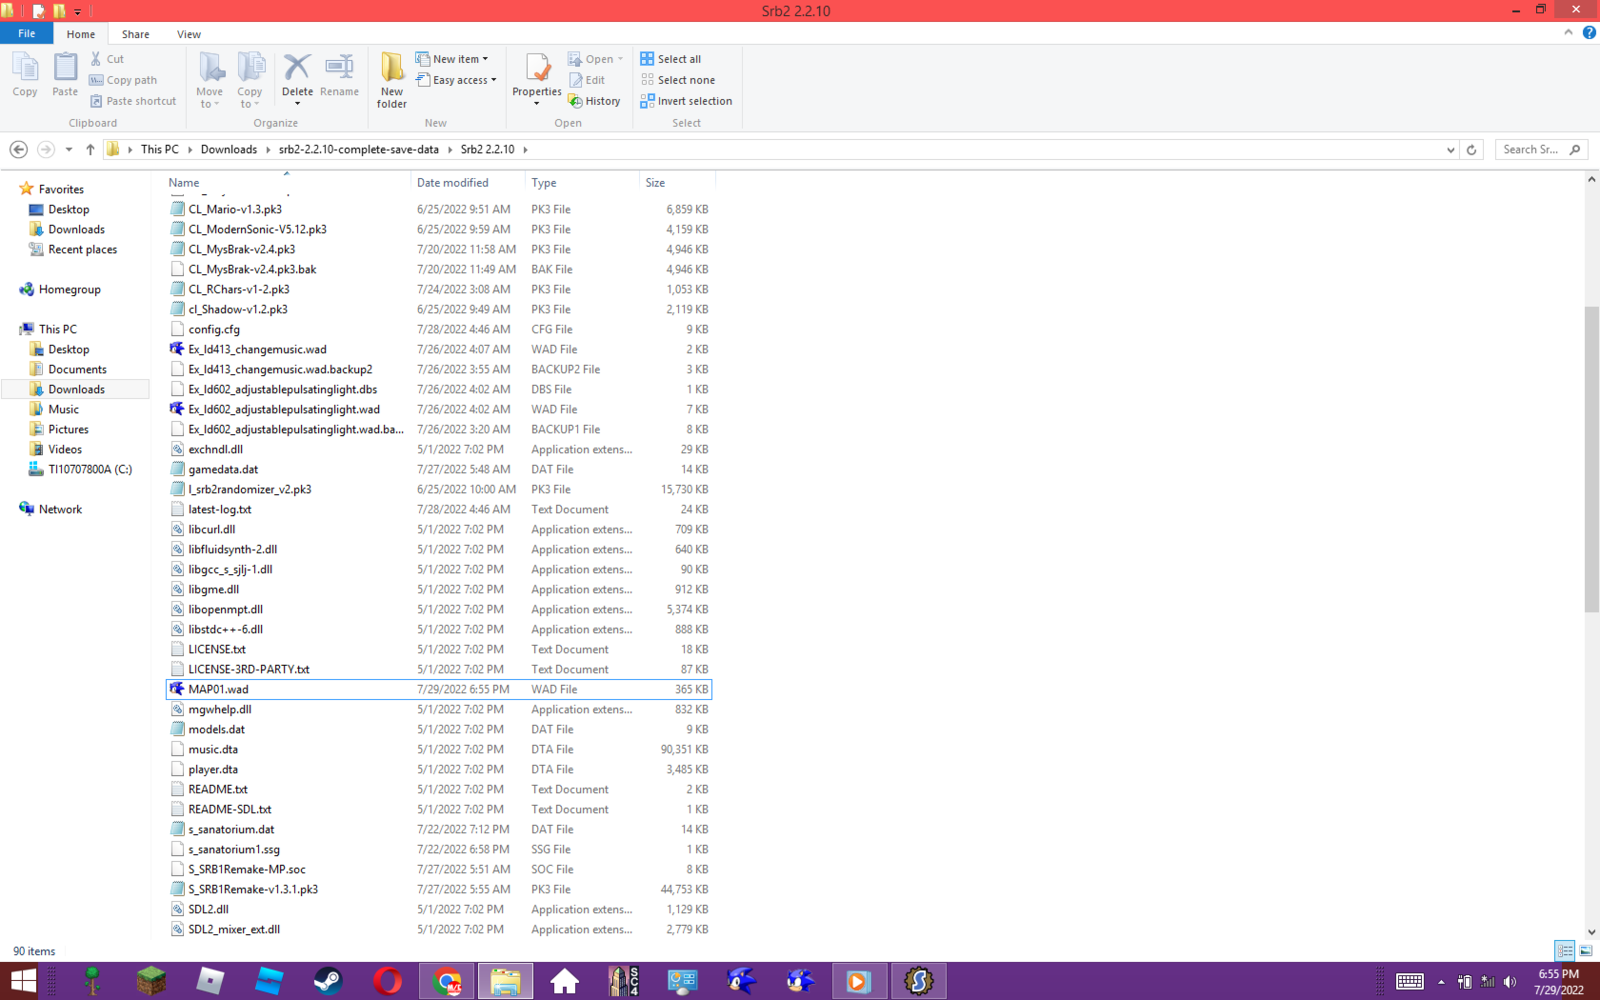Choose Paste shortcut in ribbon
Screen dimensions: 1600x1000
[133, 101]
